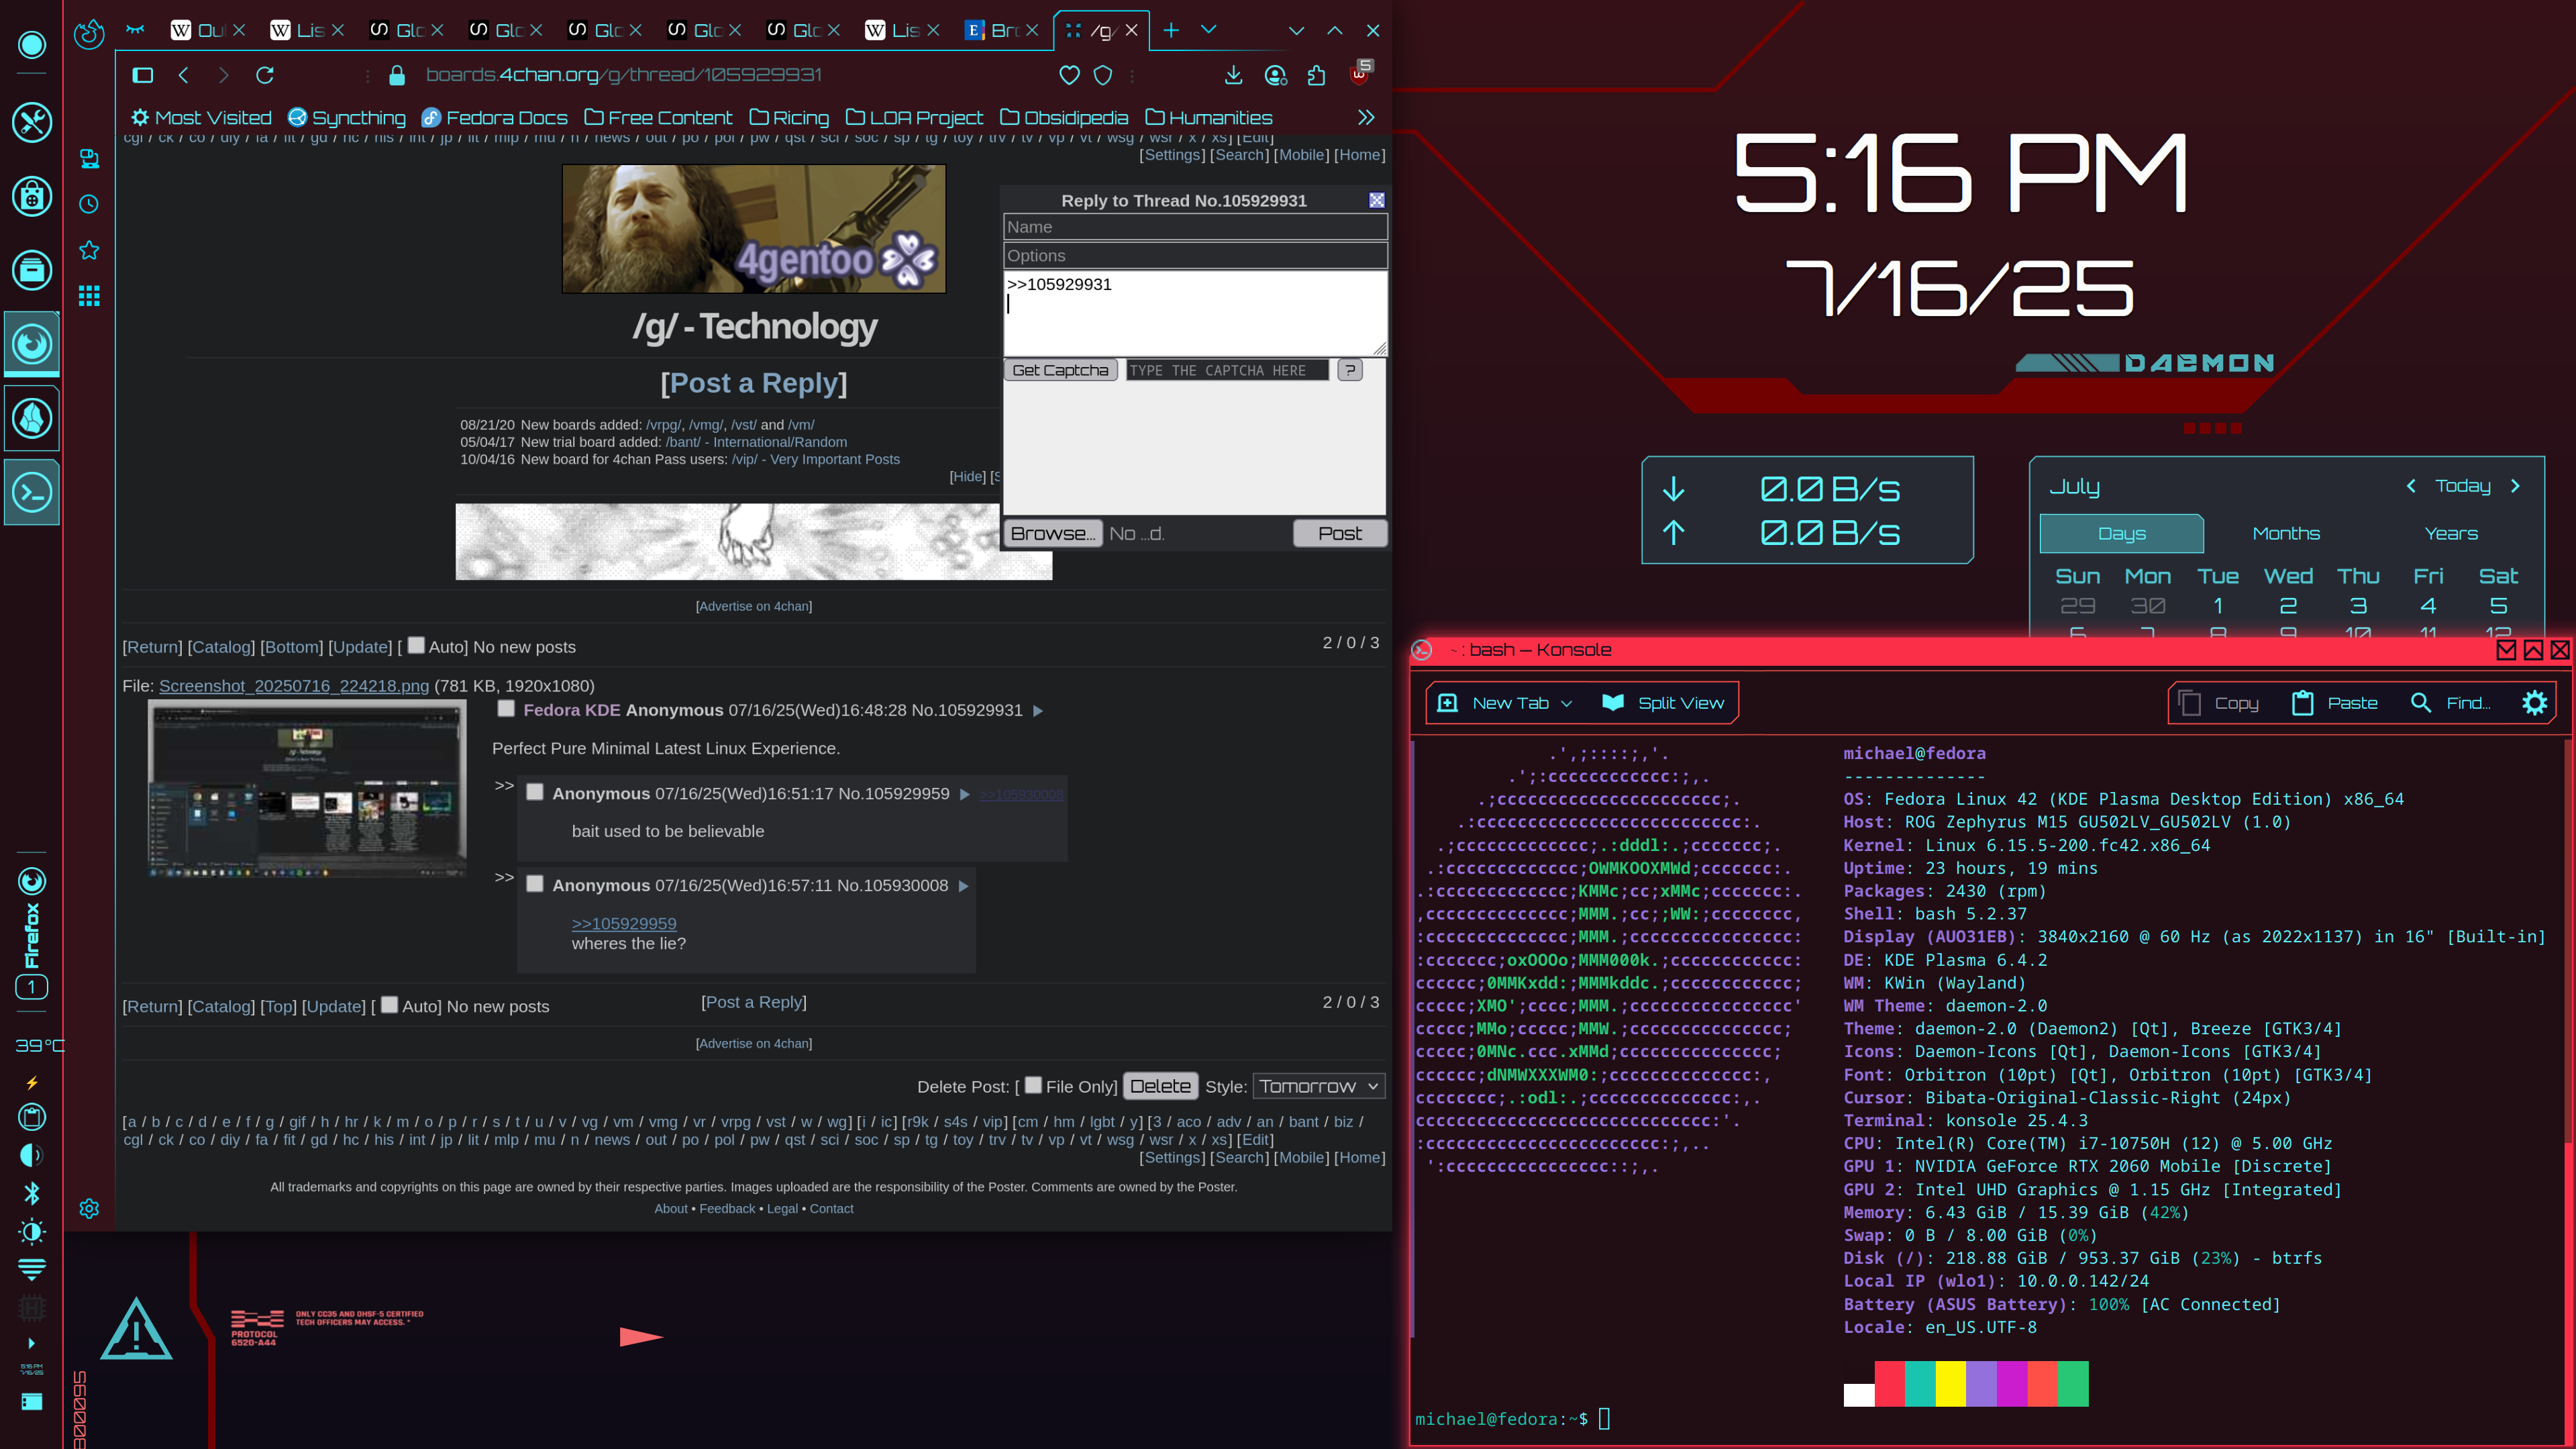Reload the 4chan thread page
Image resolution: width=2576 pixels, height=1449 pixels.
click(265, 75)
